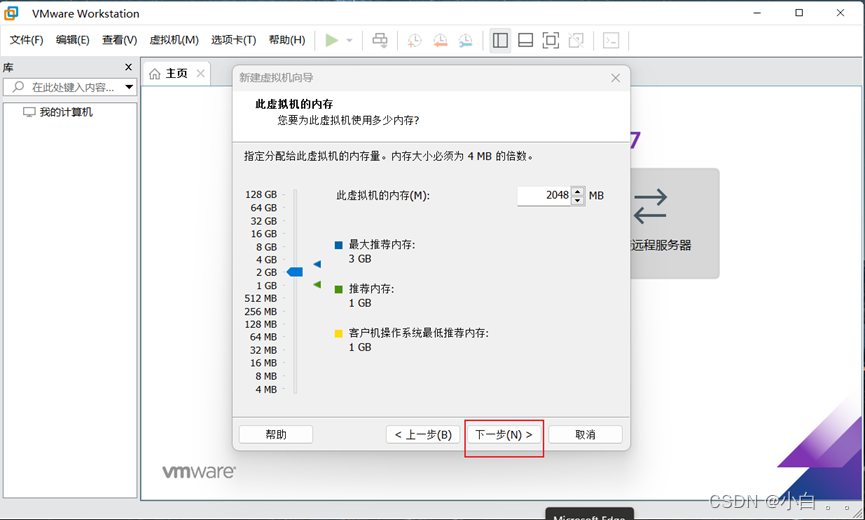Click the 推荐内存 legend label
Image resolution: width=865 pixels, height=520 pixels.
(371, 289)
